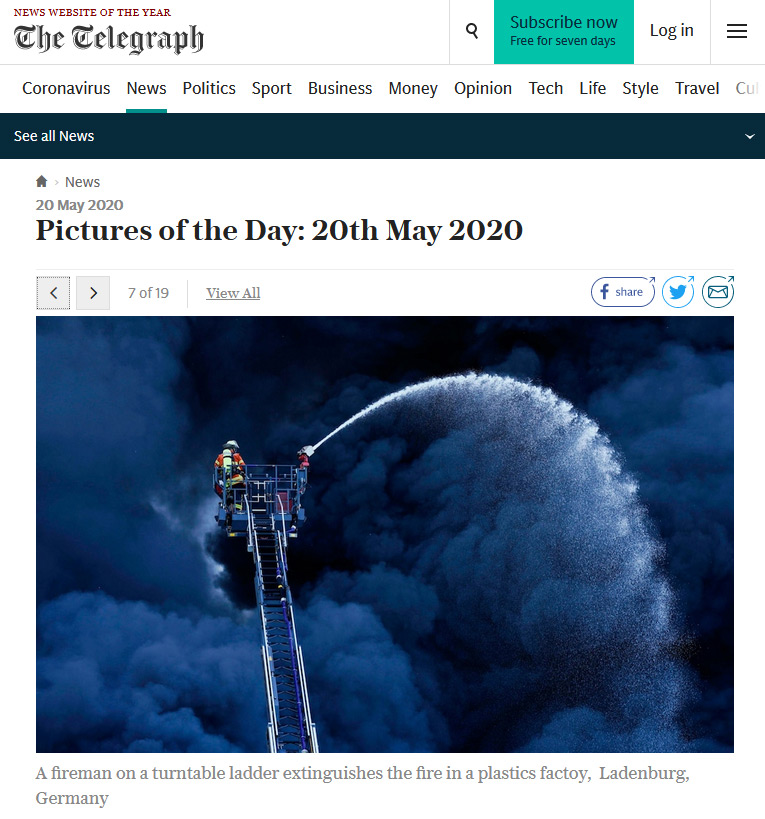Screen dimensions: 765x819
Task: Select the Coronavirus menu item
Action: (66, 88)
